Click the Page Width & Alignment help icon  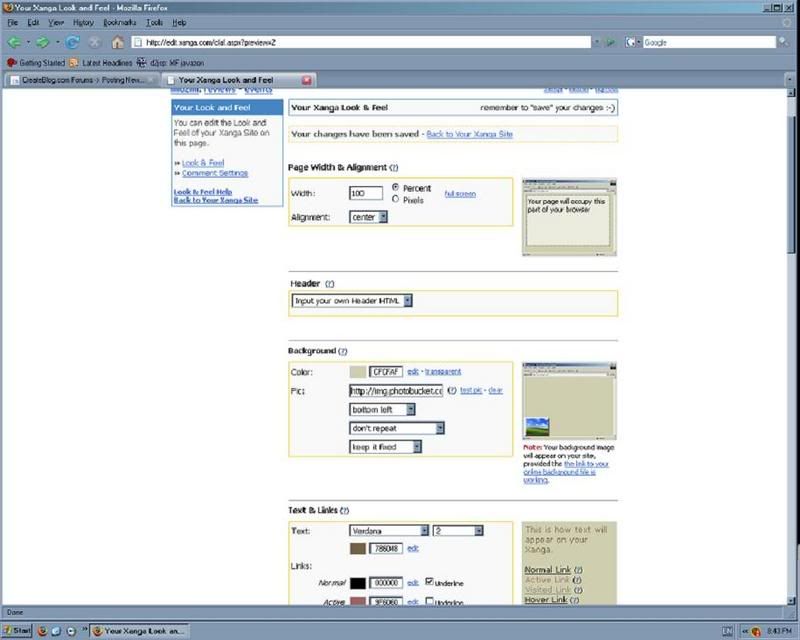coord(393,167)
